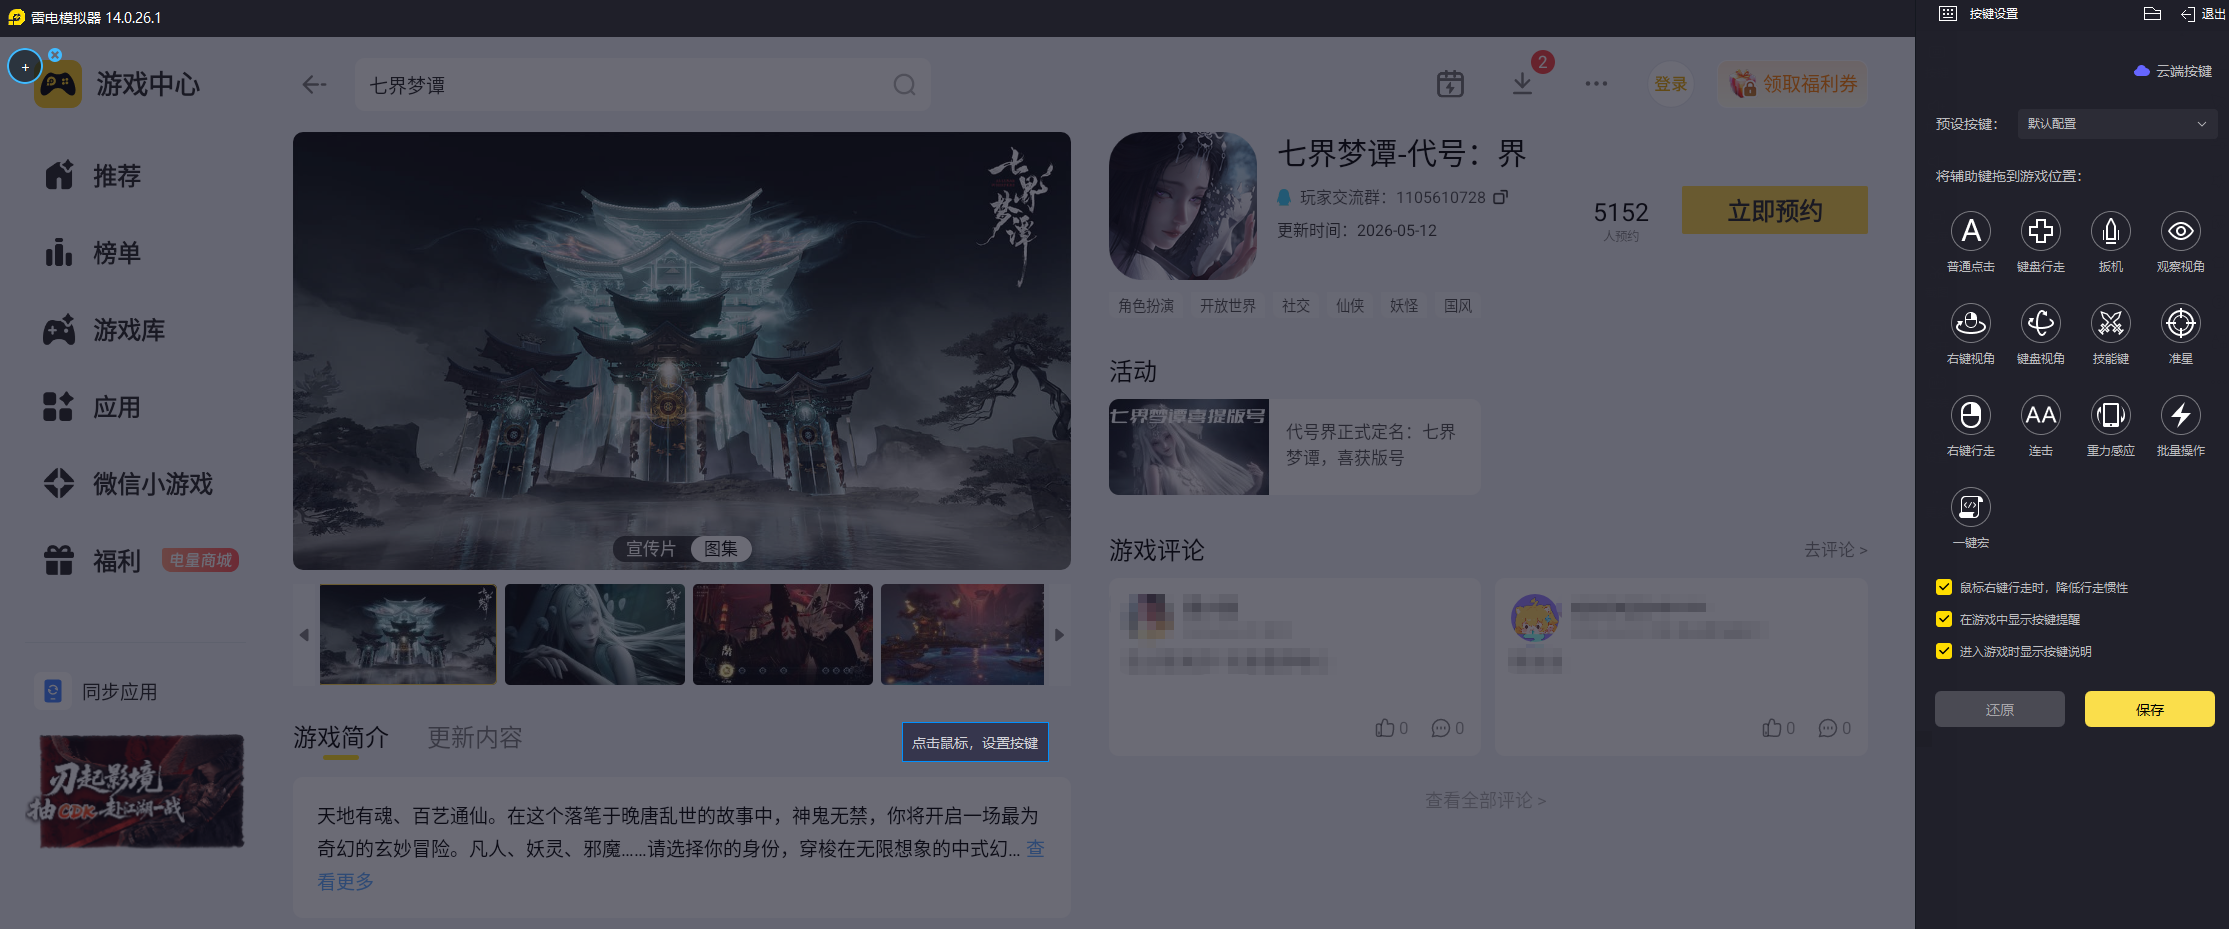This screenshot has width=2229, height=929.
Task: Click the 还原 reset button
Action: tap(1999, 709)
